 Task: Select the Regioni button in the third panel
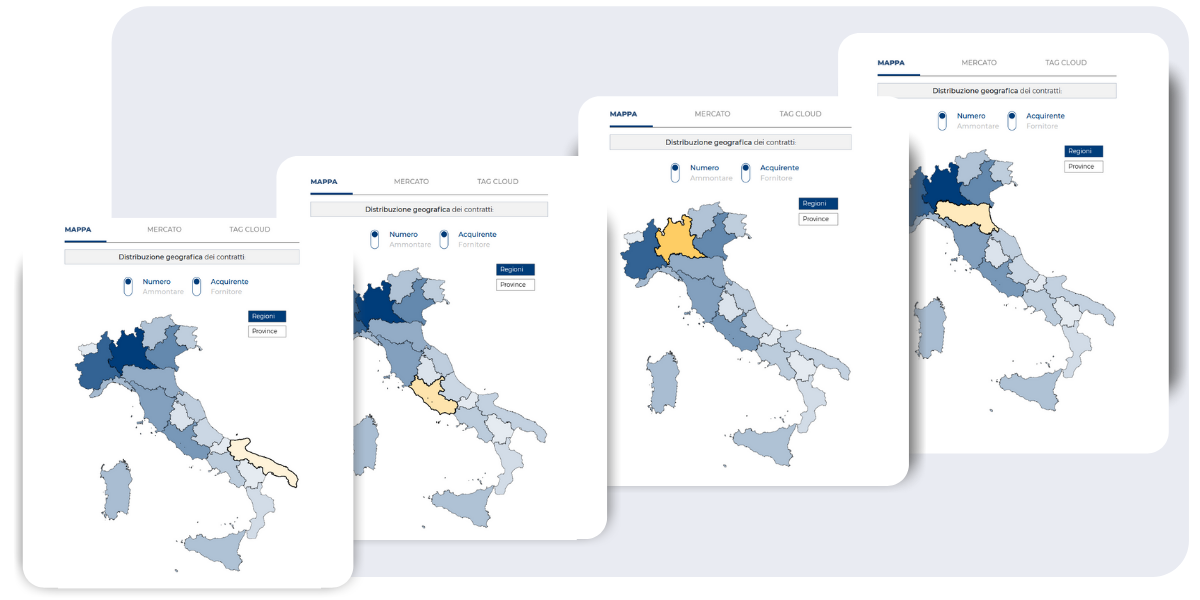click(x=817, y=202)
